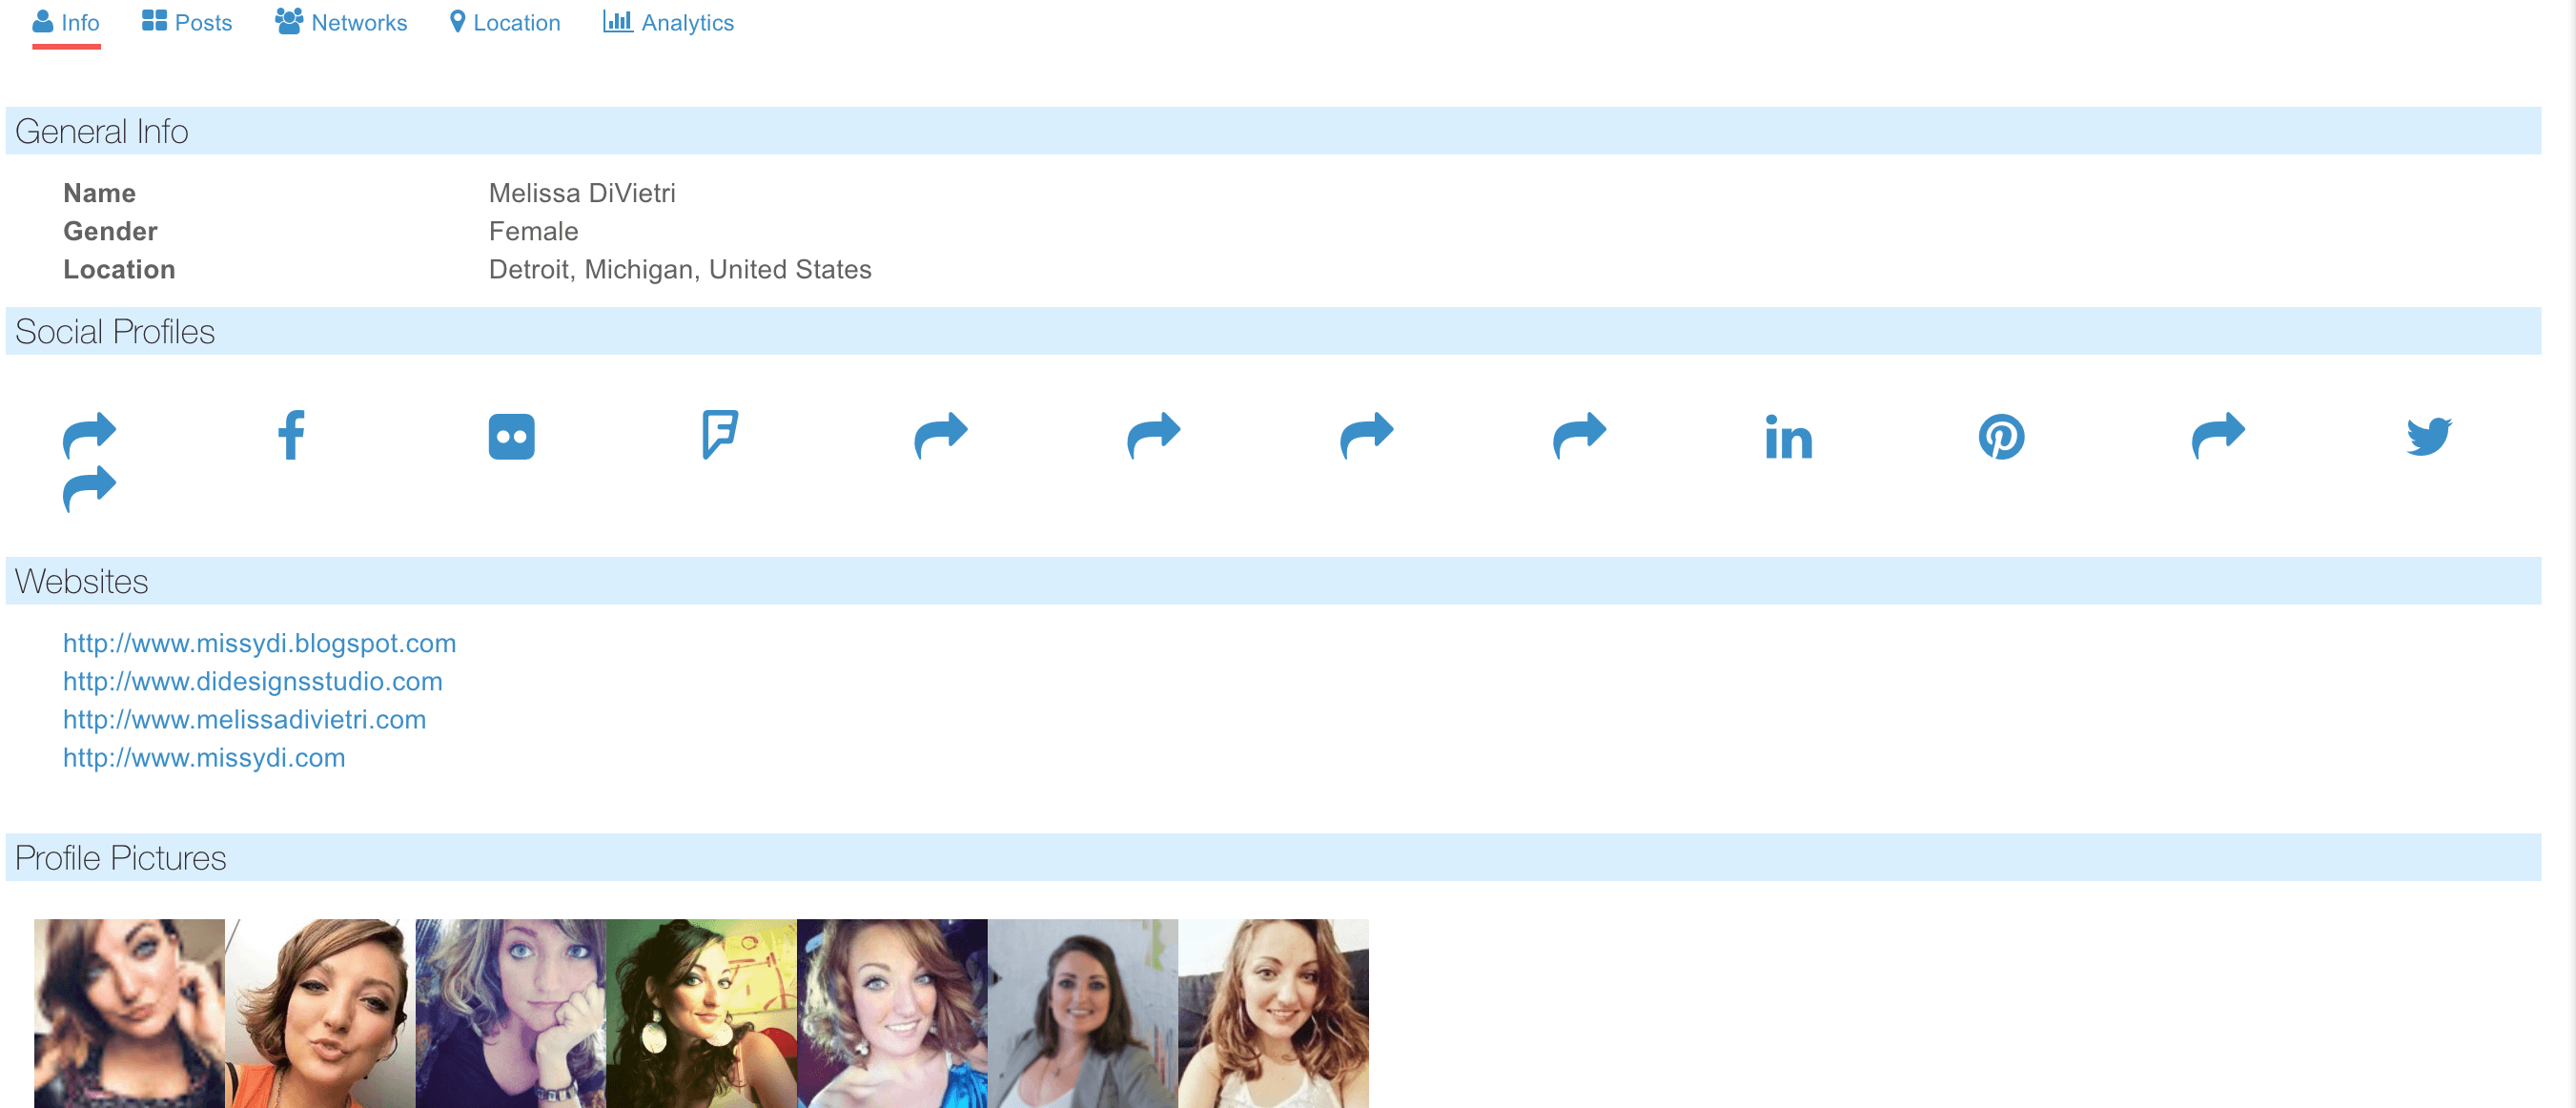
Task: Select the last profile picture thumbnail
Action: [x=1272, y=1012]
